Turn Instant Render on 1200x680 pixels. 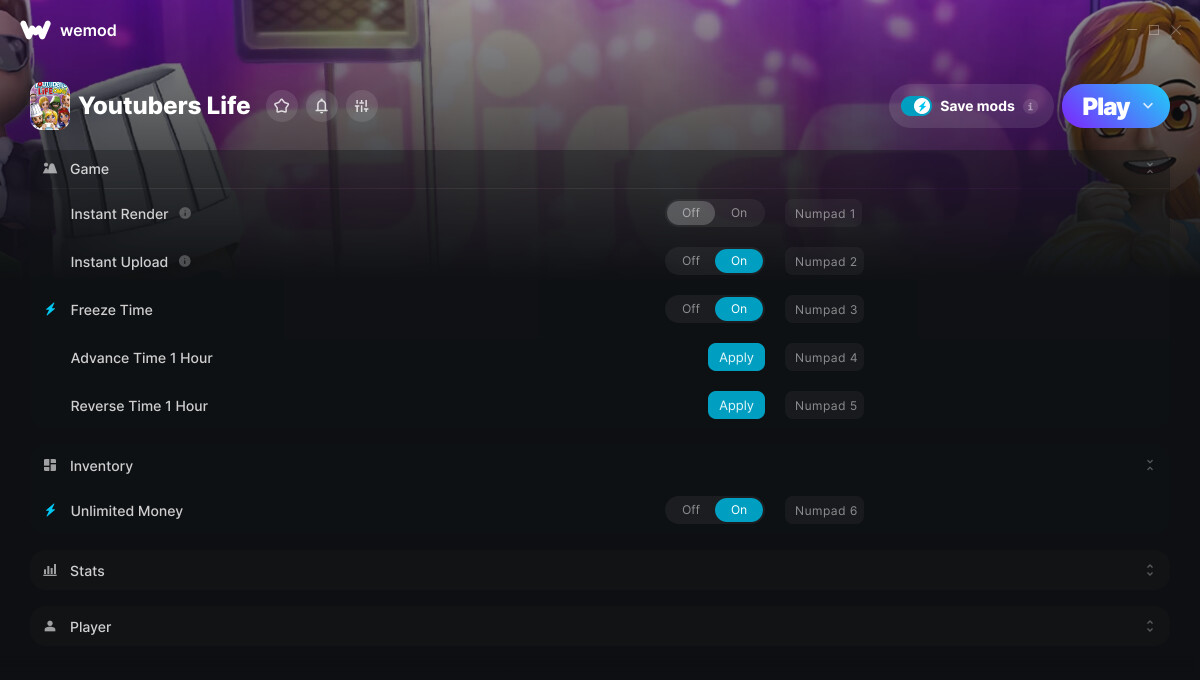(739, 213)
